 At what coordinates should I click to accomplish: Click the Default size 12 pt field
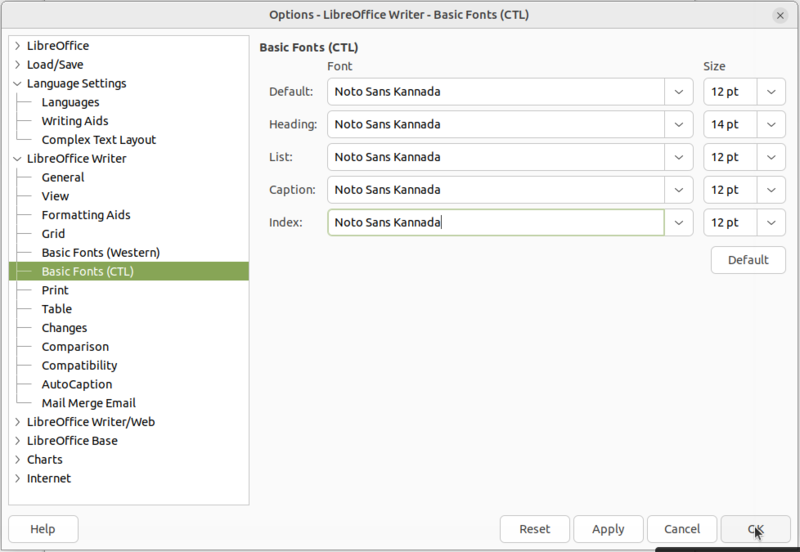[730, 92]
